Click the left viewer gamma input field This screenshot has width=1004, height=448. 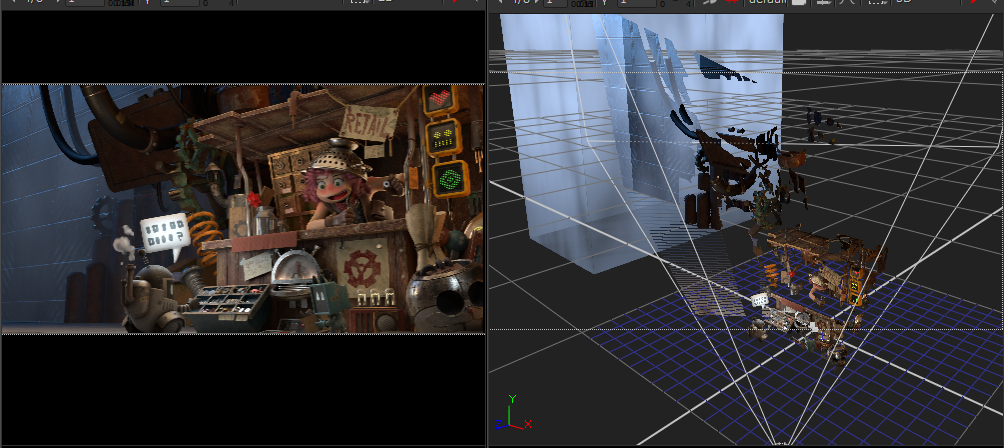point(179,3)
